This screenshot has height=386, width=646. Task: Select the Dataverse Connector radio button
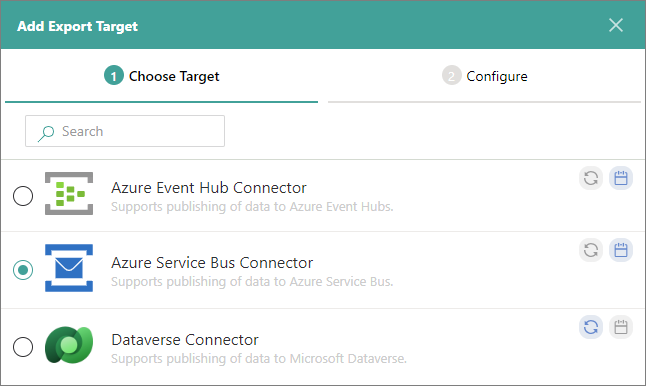point(23,347)
